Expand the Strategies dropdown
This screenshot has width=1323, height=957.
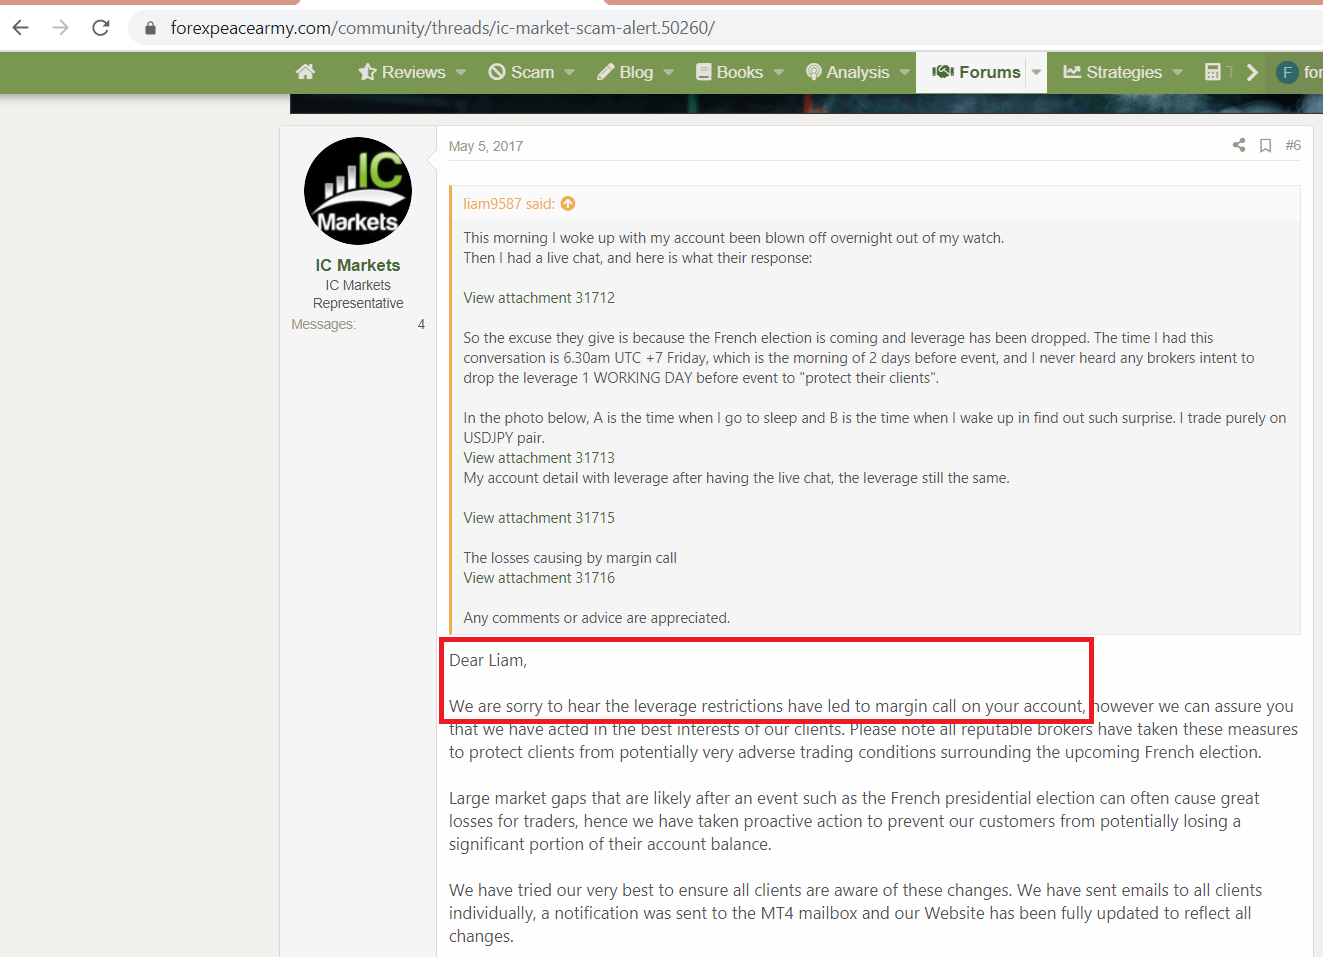[x=1178, y=72]
